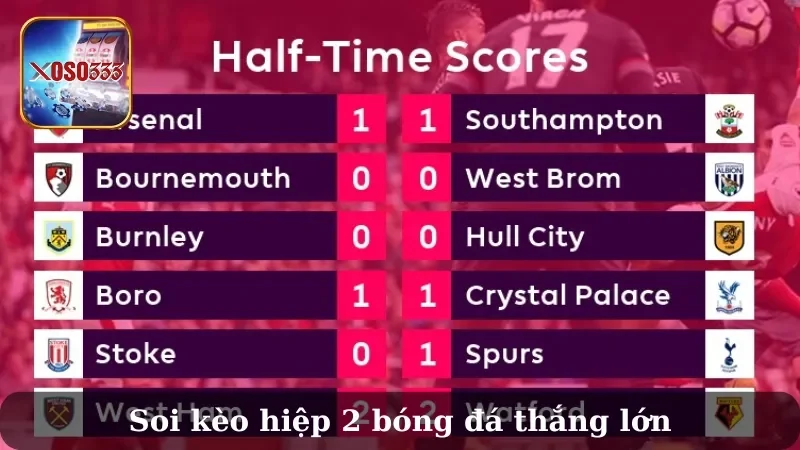Click the Burnley club crest
Image resolution: width=800 pixels, height=450 pixels.
tap(59, 237)
